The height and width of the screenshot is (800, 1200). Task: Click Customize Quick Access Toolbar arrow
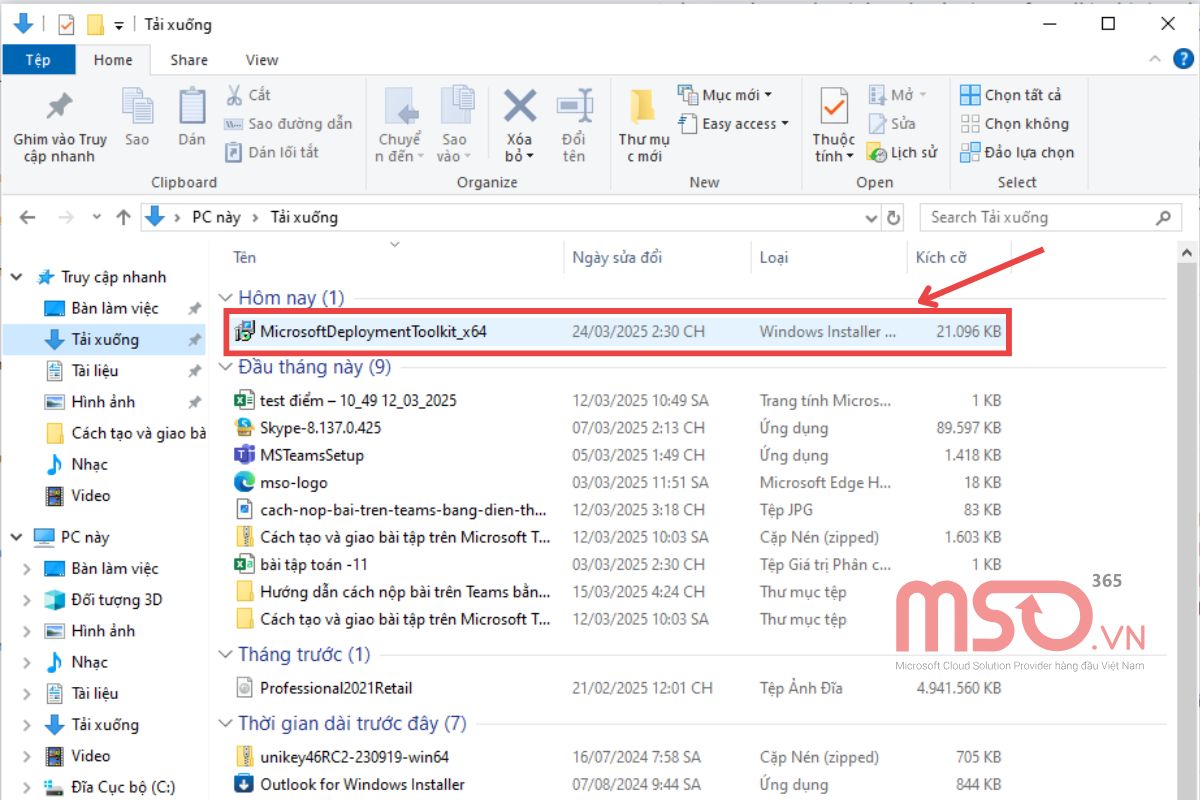119,25
